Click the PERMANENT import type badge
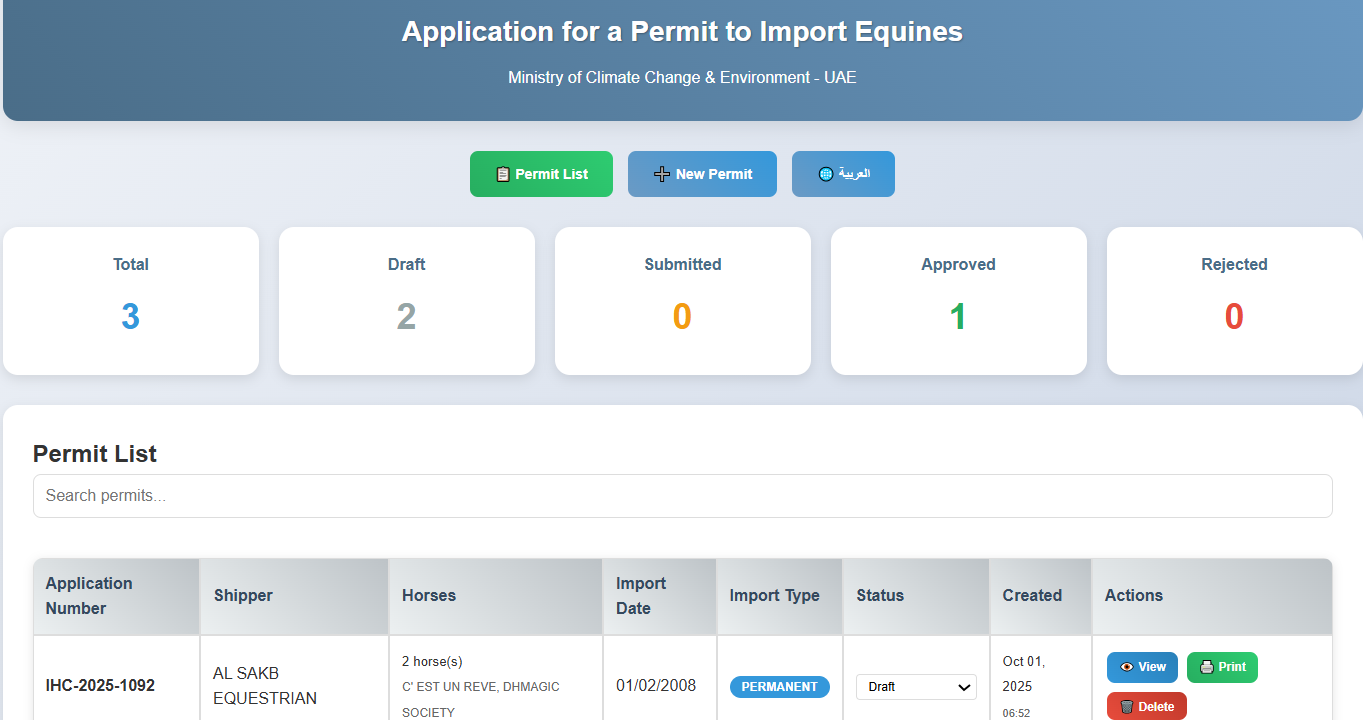The width and height of the screenshot is (1363, 720). [779, 687]
